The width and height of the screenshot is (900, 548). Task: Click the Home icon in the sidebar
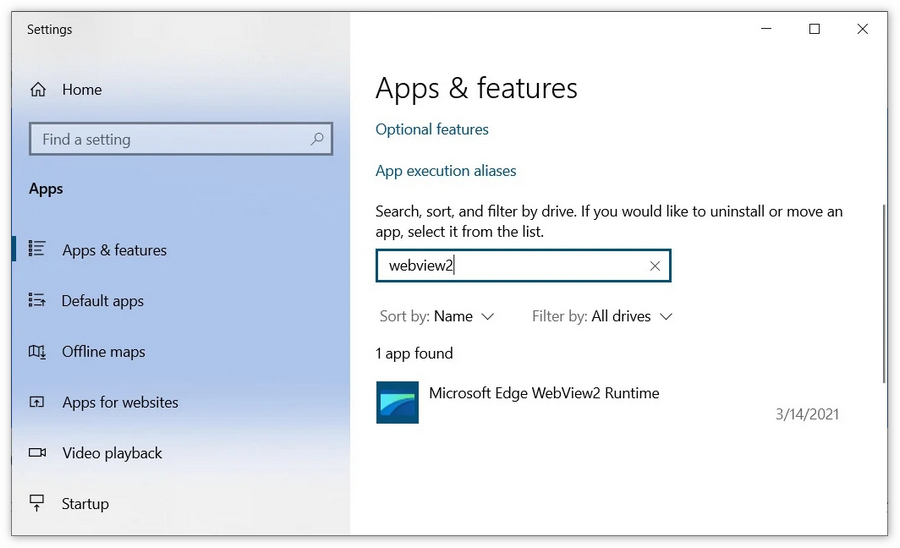tap(38, 90)
